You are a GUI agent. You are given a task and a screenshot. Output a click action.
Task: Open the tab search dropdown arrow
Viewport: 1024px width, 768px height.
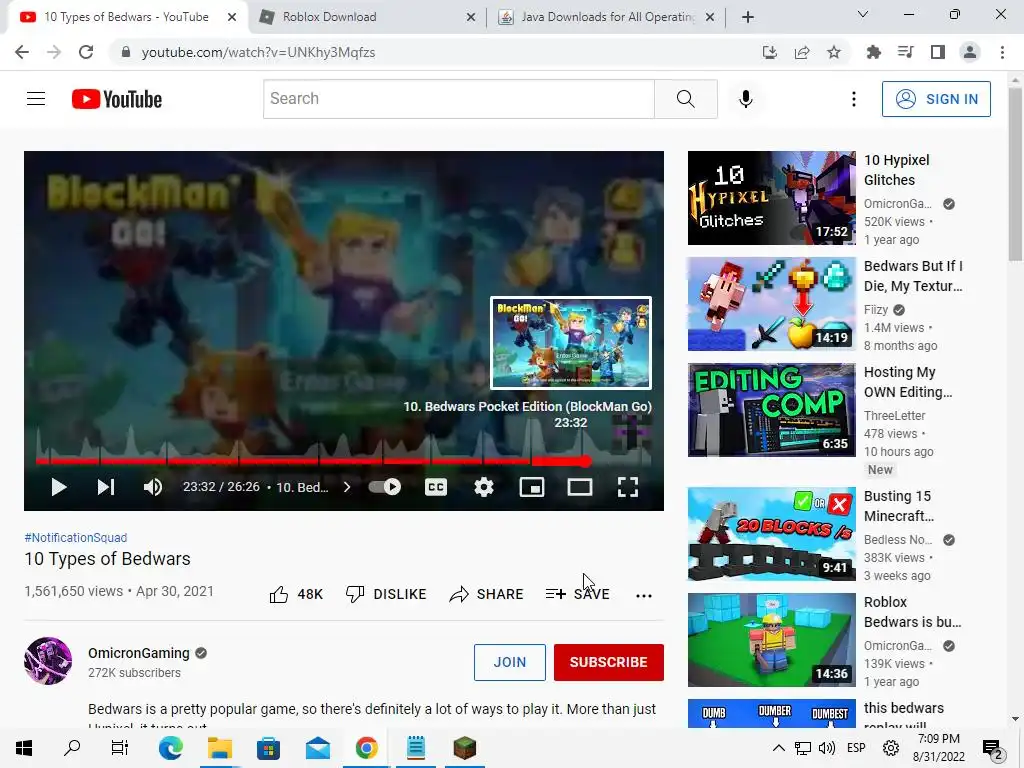pyautogui.click(x=863, y=14)
